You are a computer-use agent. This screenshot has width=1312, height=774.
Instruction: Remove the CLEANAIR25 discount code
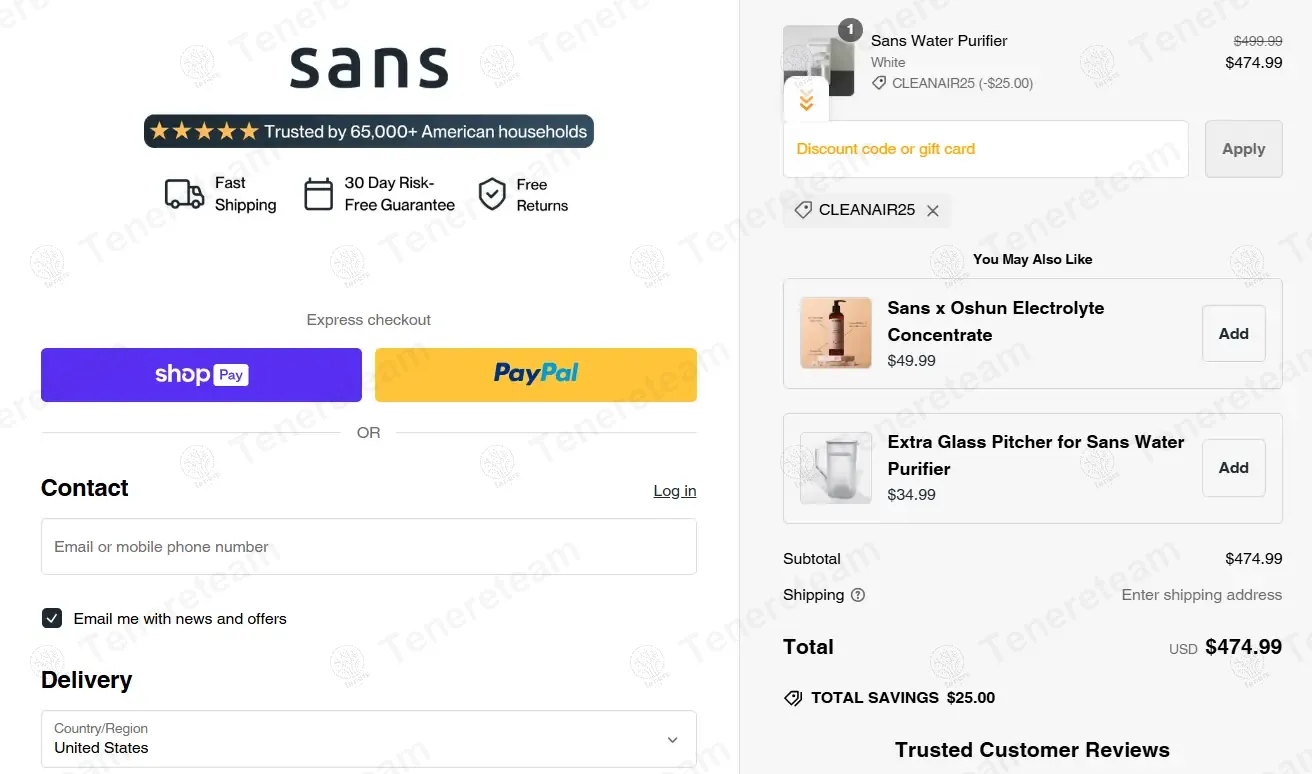tap(933, 210)
